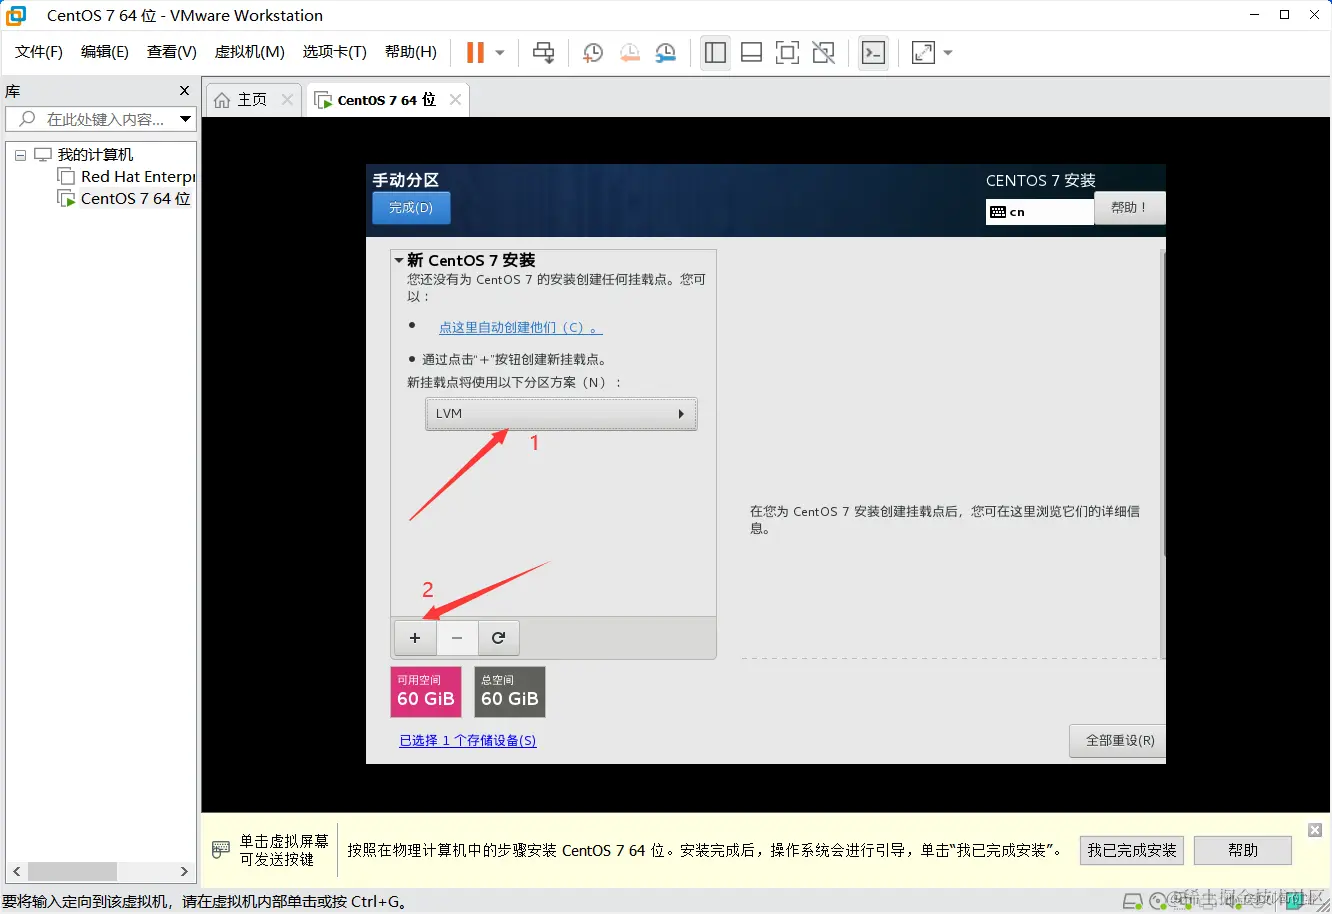Click the pause virtual machine icon
Image resolution: width=1332 pixels, height=914 pixels.
tap(476, 53)
